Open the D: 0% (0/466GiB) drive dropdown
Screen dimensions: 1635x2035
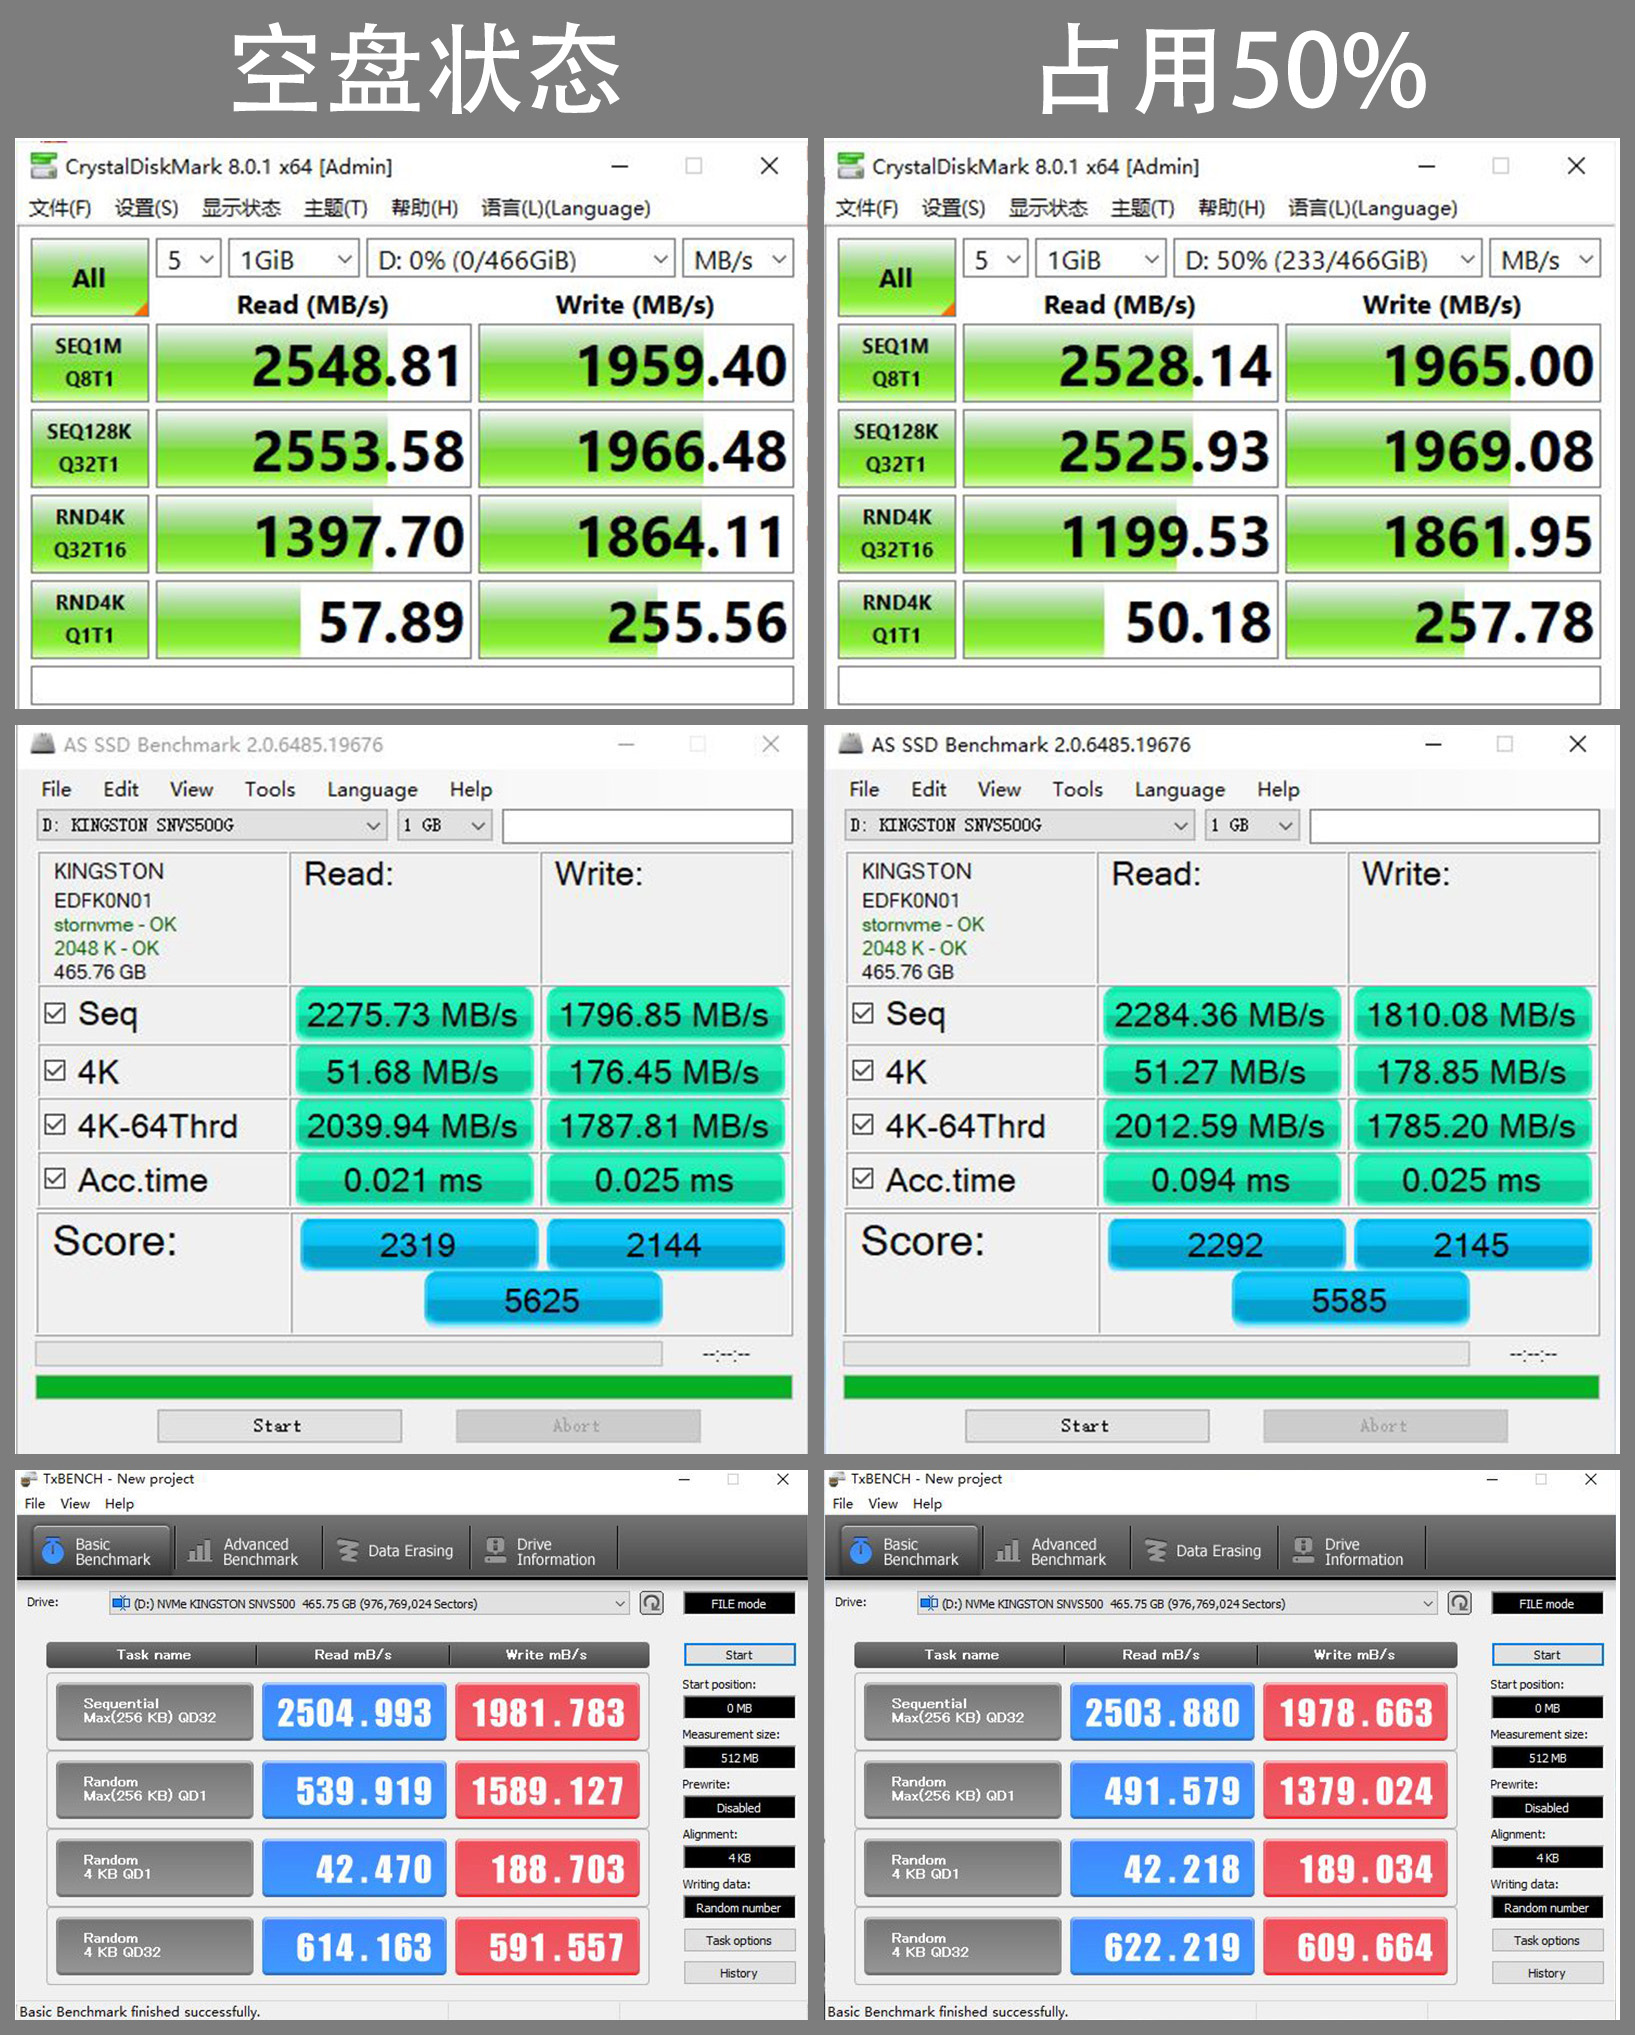tap(521, 260)
